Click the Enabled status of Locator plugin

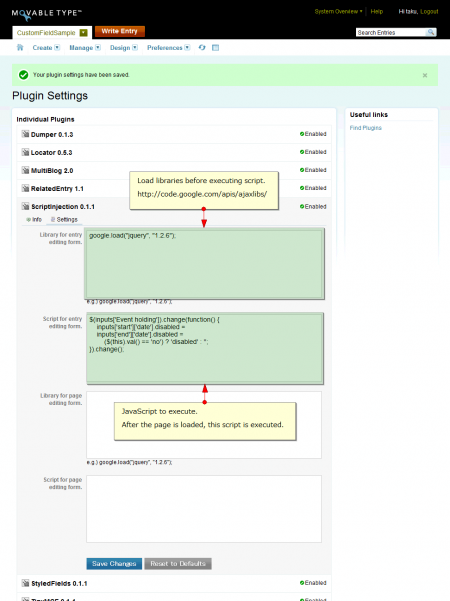[313, 152]
